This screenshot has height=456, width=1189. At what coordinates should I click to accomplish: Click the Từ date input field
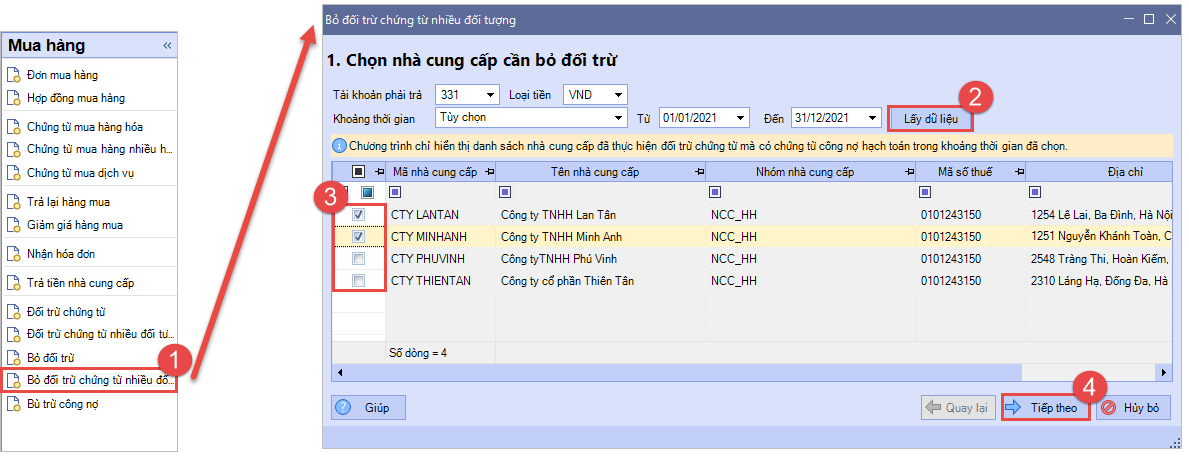click(697, 118)
